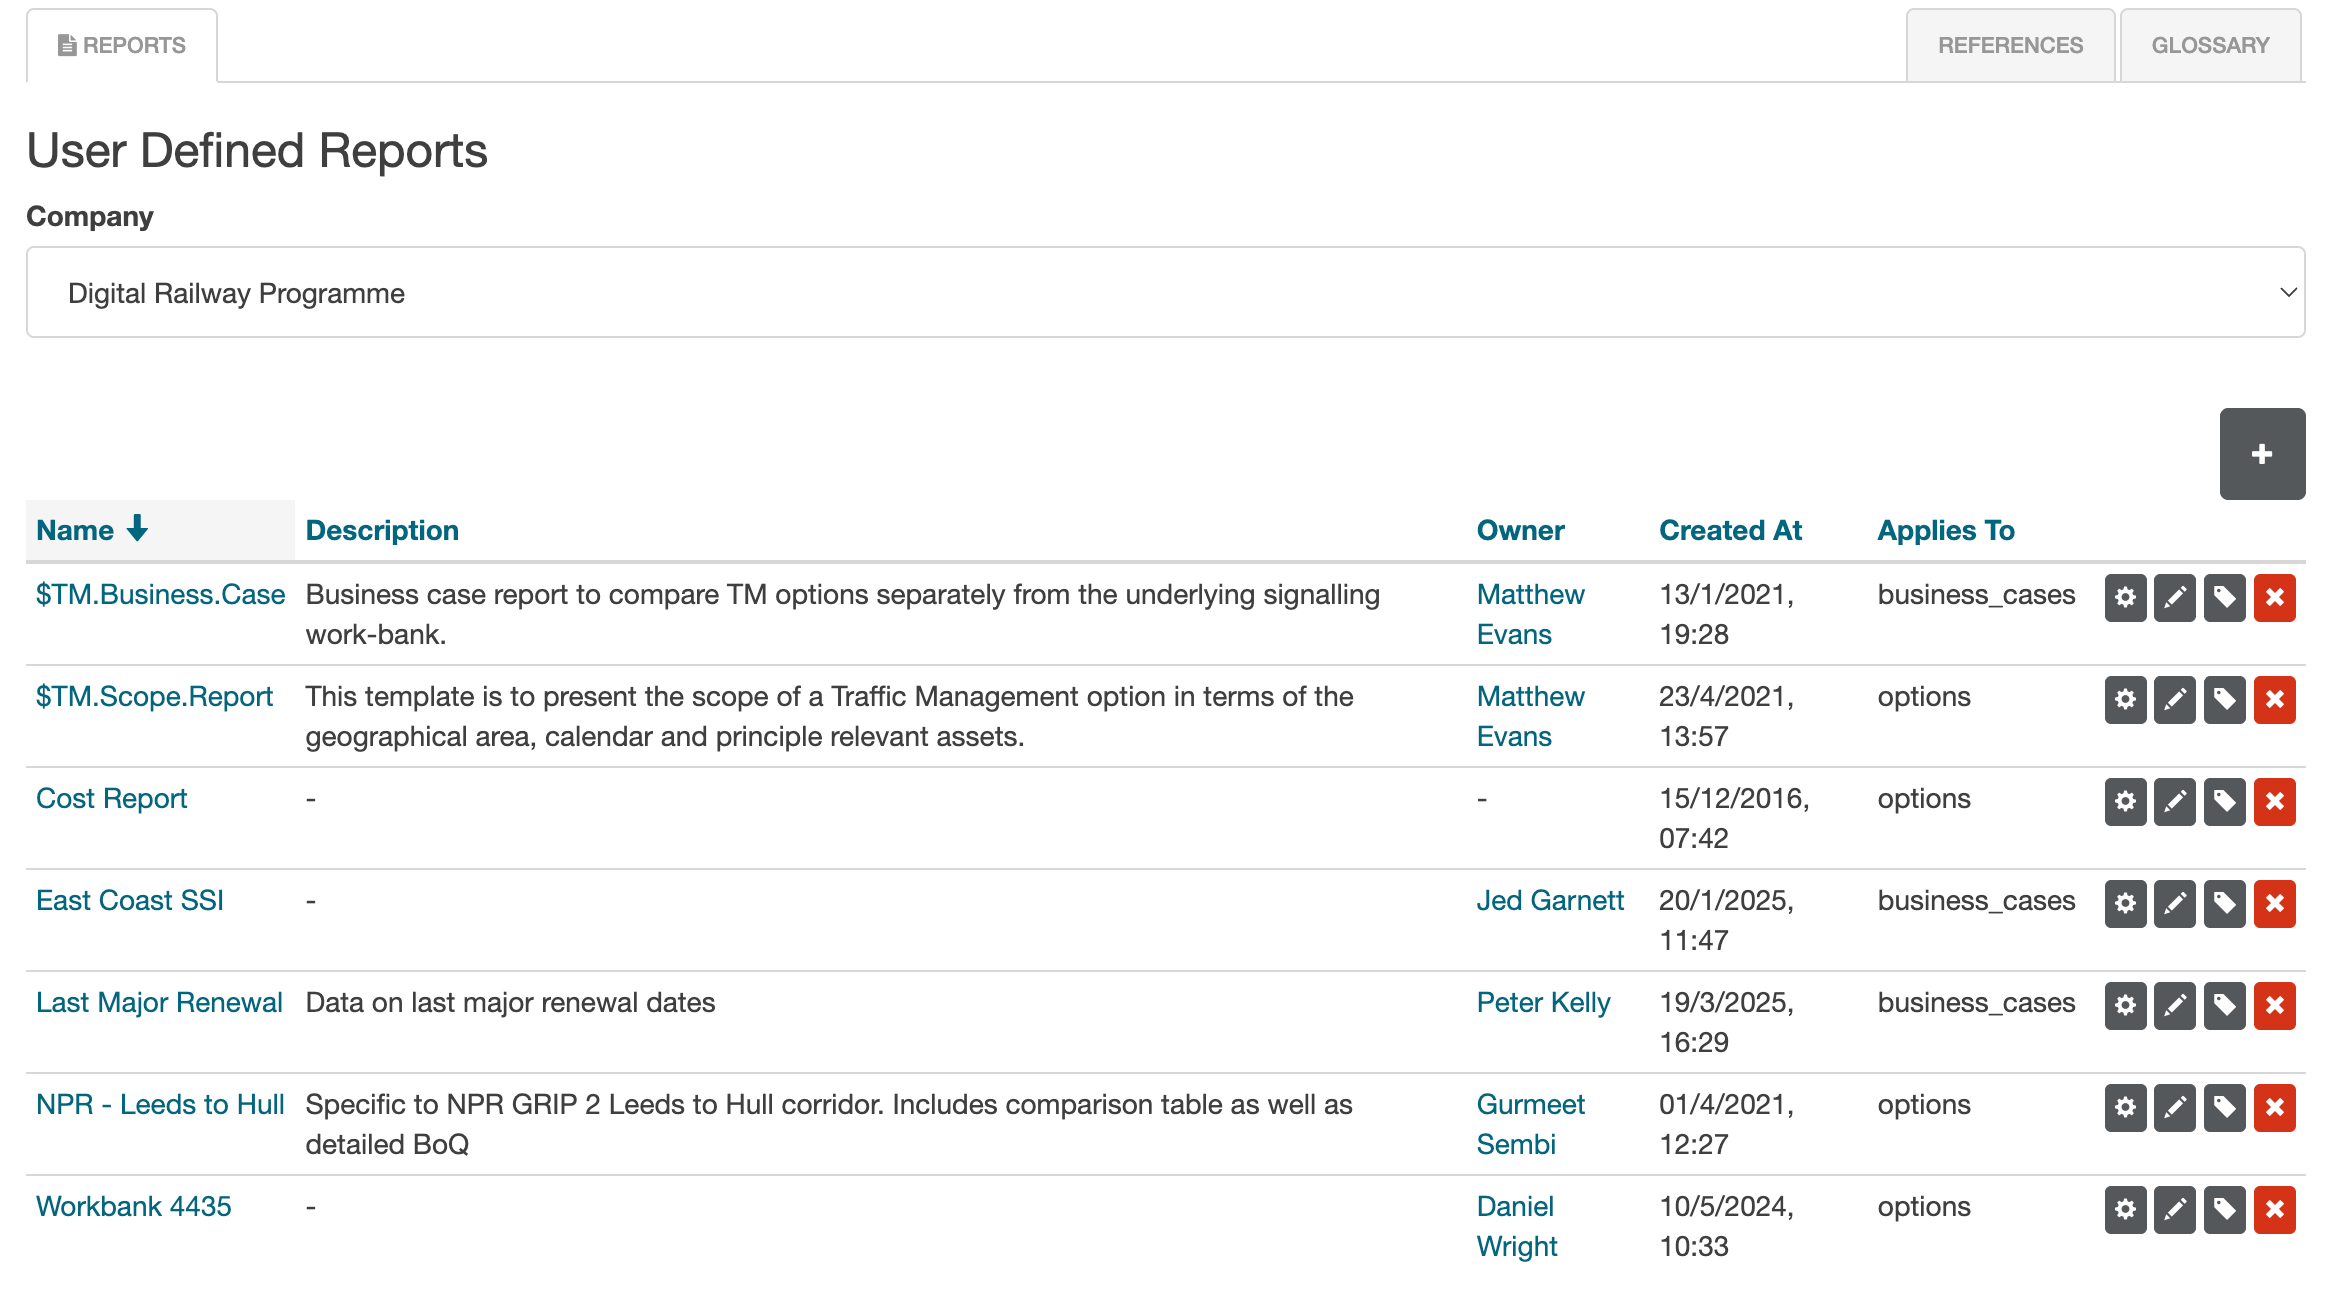This screenshot has width=2334, height=1308.
Task: Switch to the References tab
Action: coord(2009,45)
